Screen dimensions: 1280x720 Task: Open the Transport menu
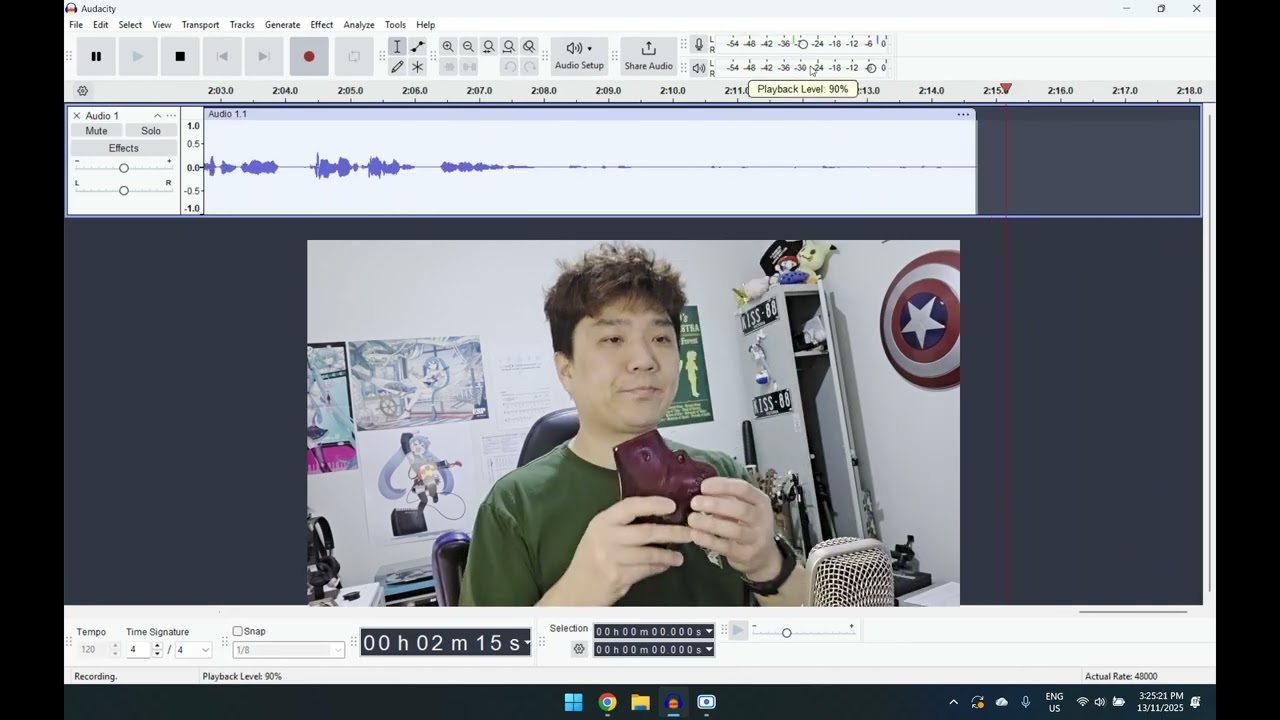(200, 25)
